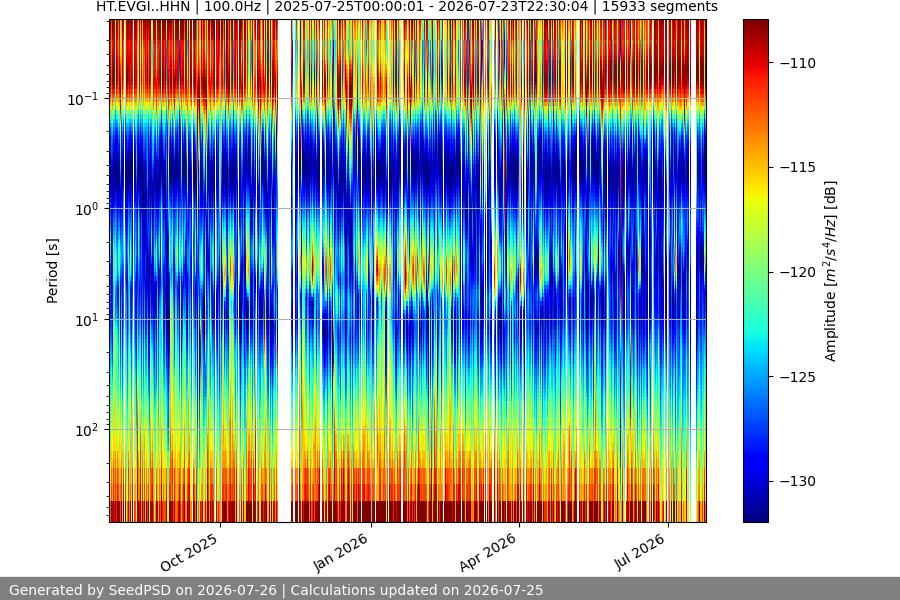
Task: Click the colorbar label 'Amplitude [m²/s⁴/Hz] [dB]'
Action: click(831, 271)
